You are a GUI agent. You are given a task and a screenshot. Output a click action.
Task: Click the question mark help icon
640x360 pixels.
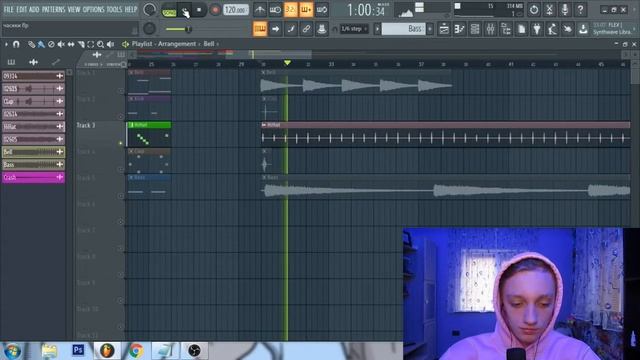coord(580,10)
